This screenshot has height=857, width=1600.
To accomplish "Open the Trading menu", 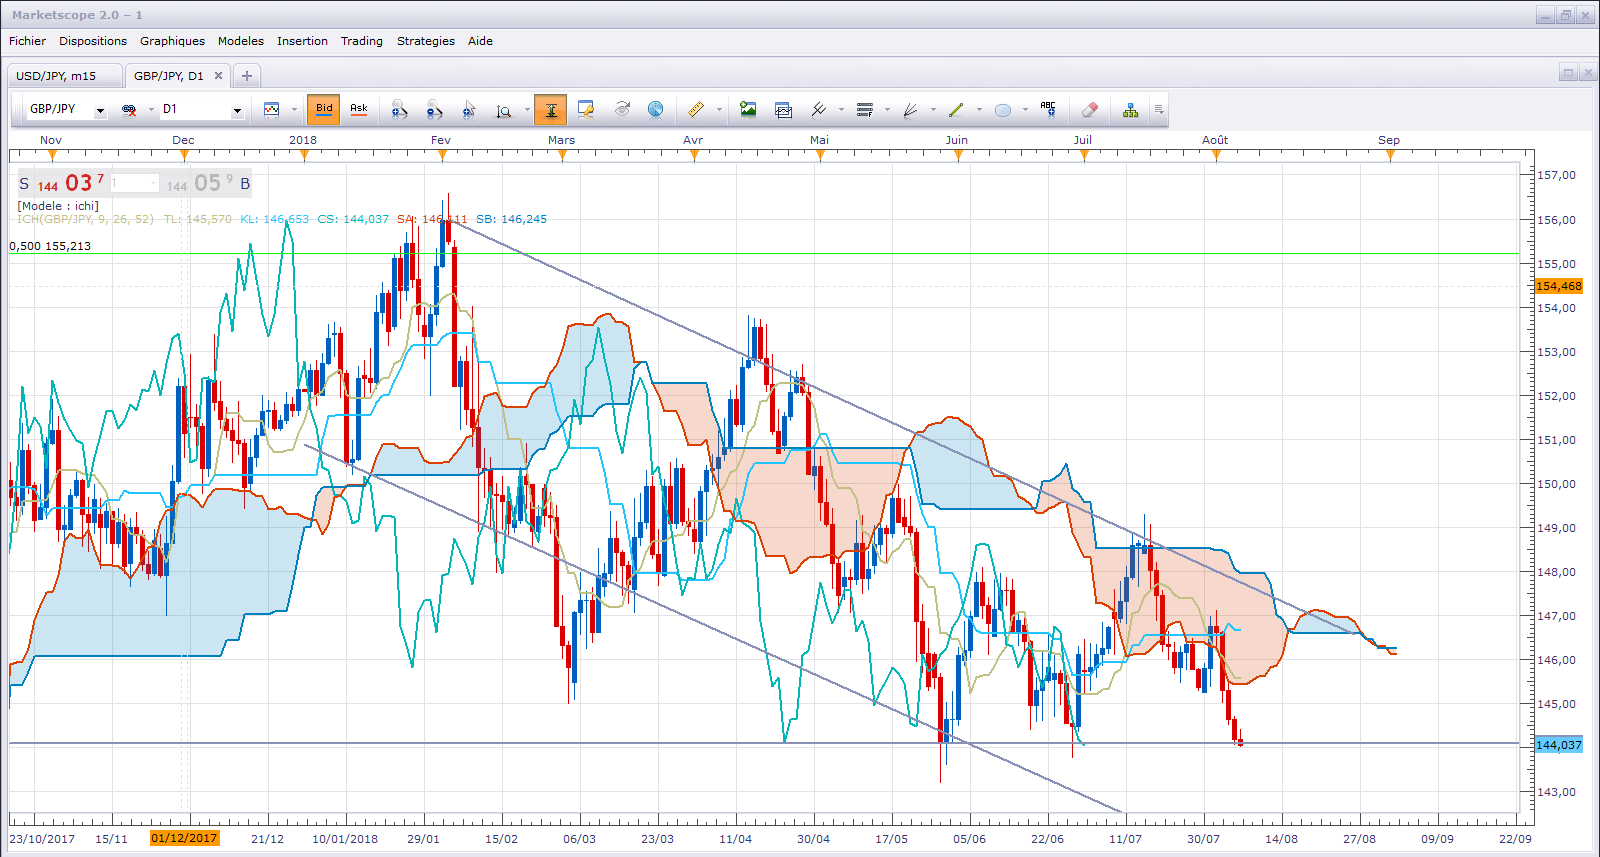I will (362, 41).
